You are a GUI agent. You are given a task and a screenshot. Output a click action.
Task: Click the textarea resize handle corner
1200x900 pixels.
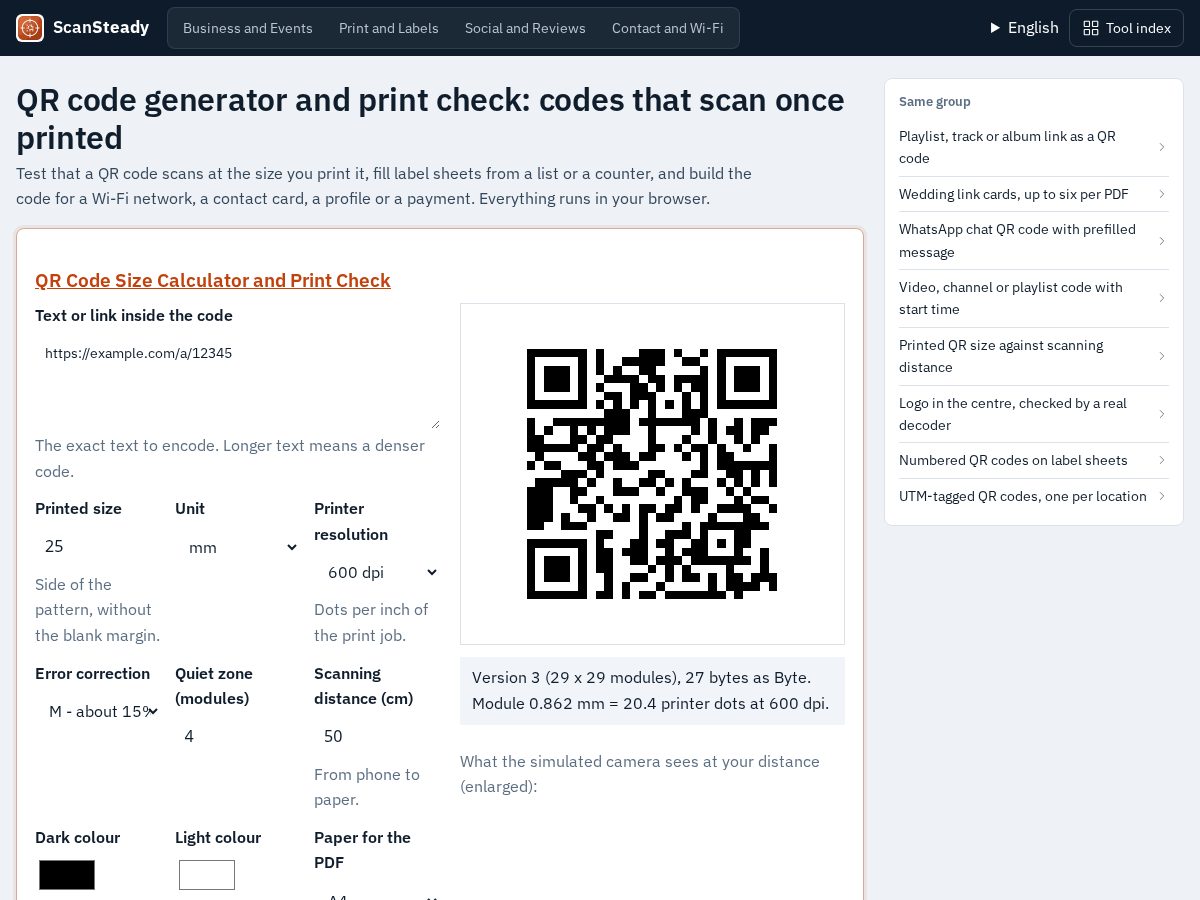435,425
